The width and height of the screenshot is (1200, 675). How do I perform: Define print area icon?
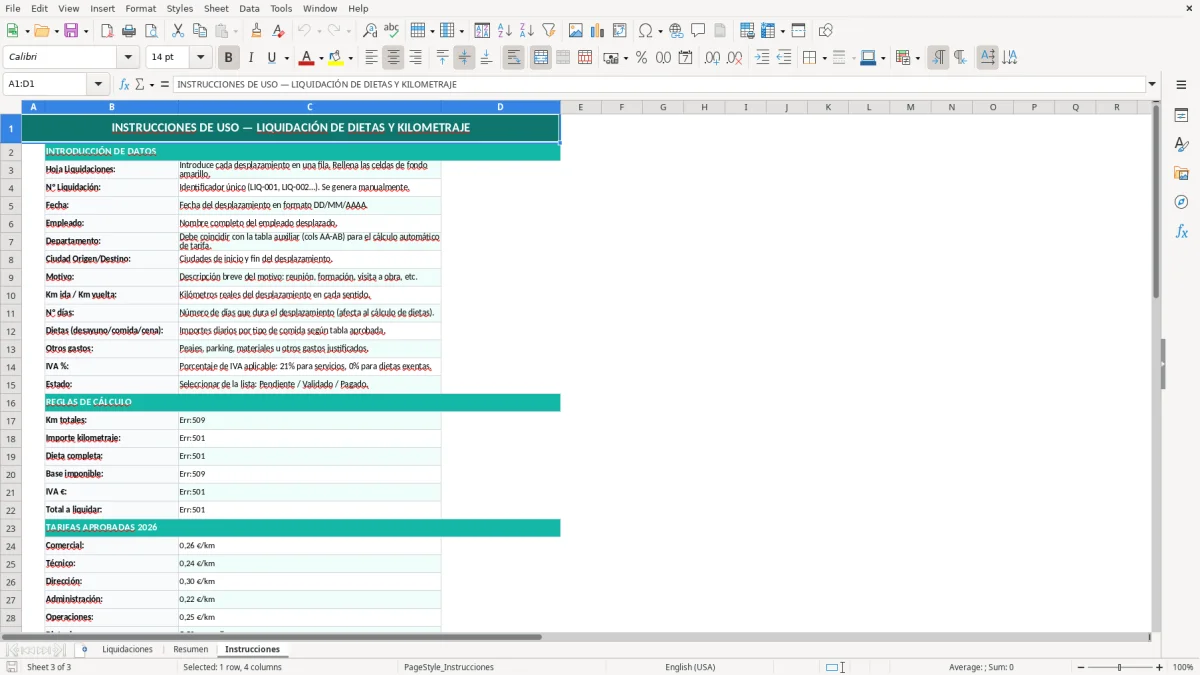(x=747, y=31)
